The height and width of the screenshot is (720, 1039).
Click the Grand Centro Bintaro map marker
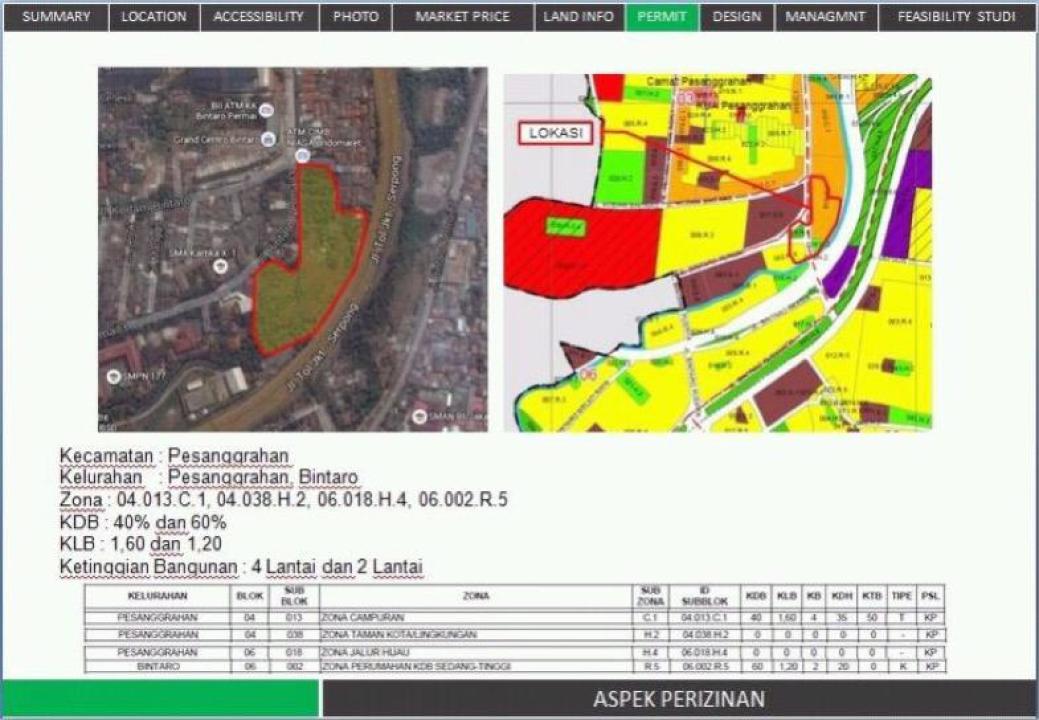[x=267, y=139]
